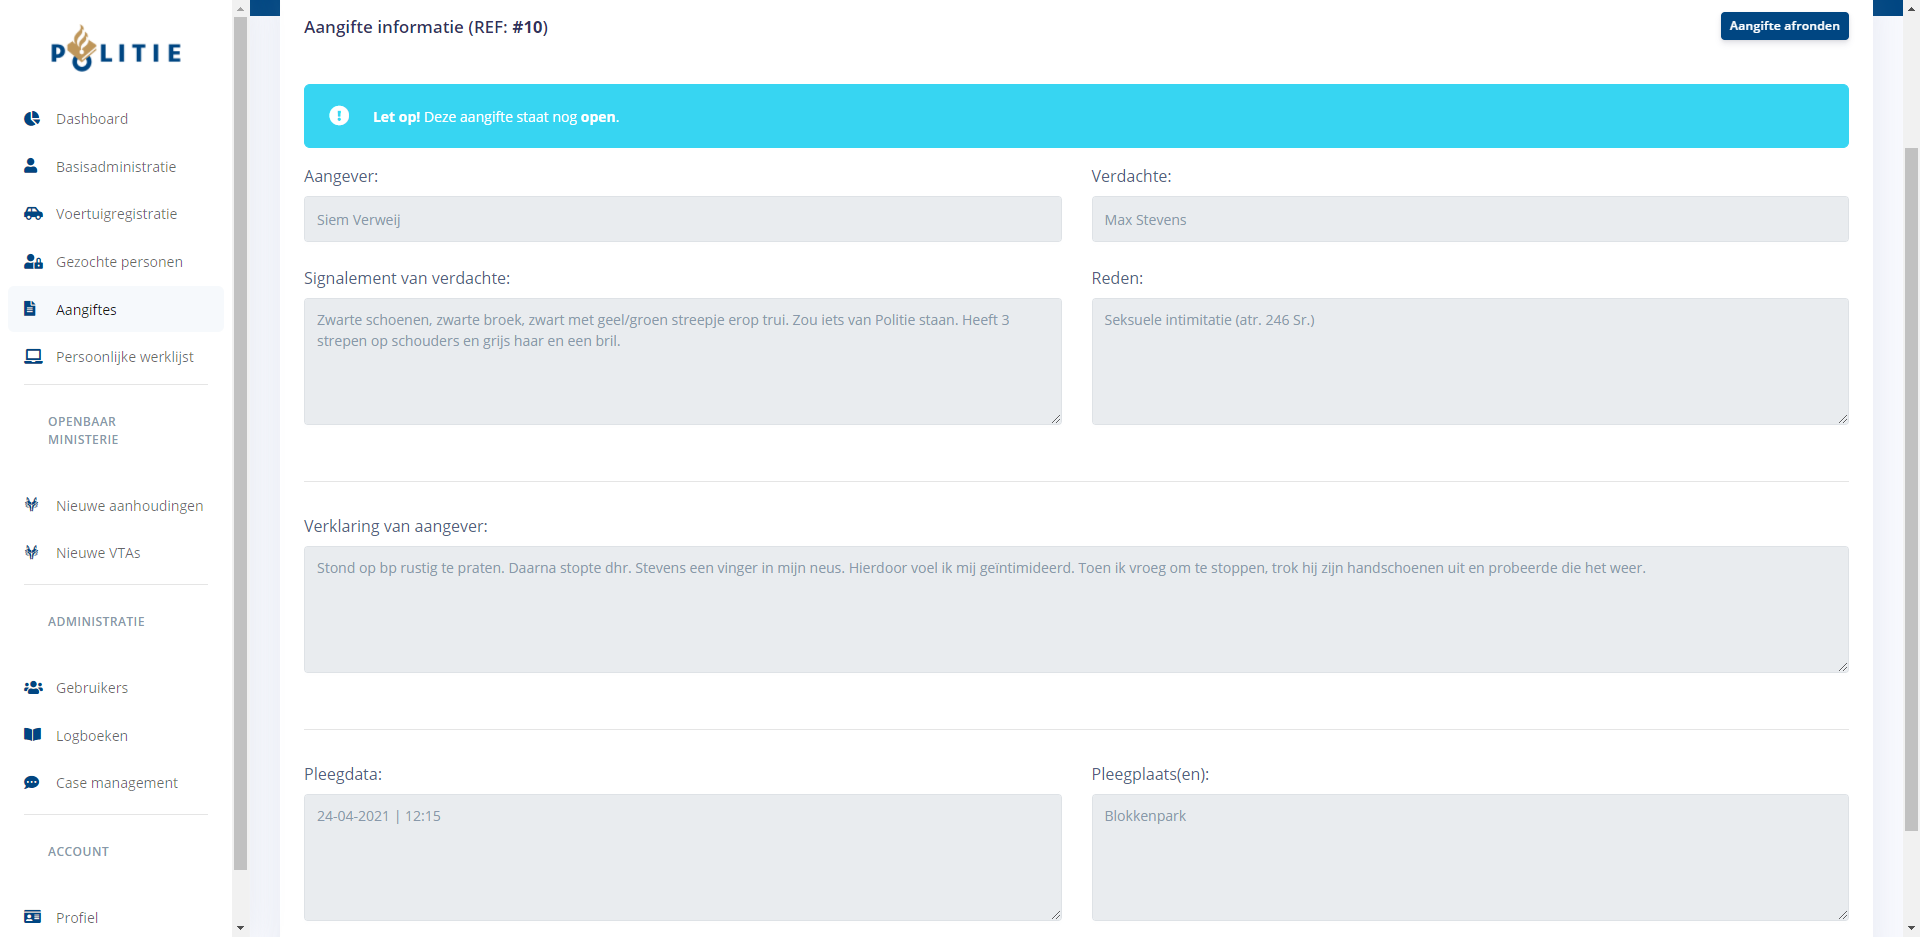Go to Nieuwe VTAs page

(x=98, y=553)
